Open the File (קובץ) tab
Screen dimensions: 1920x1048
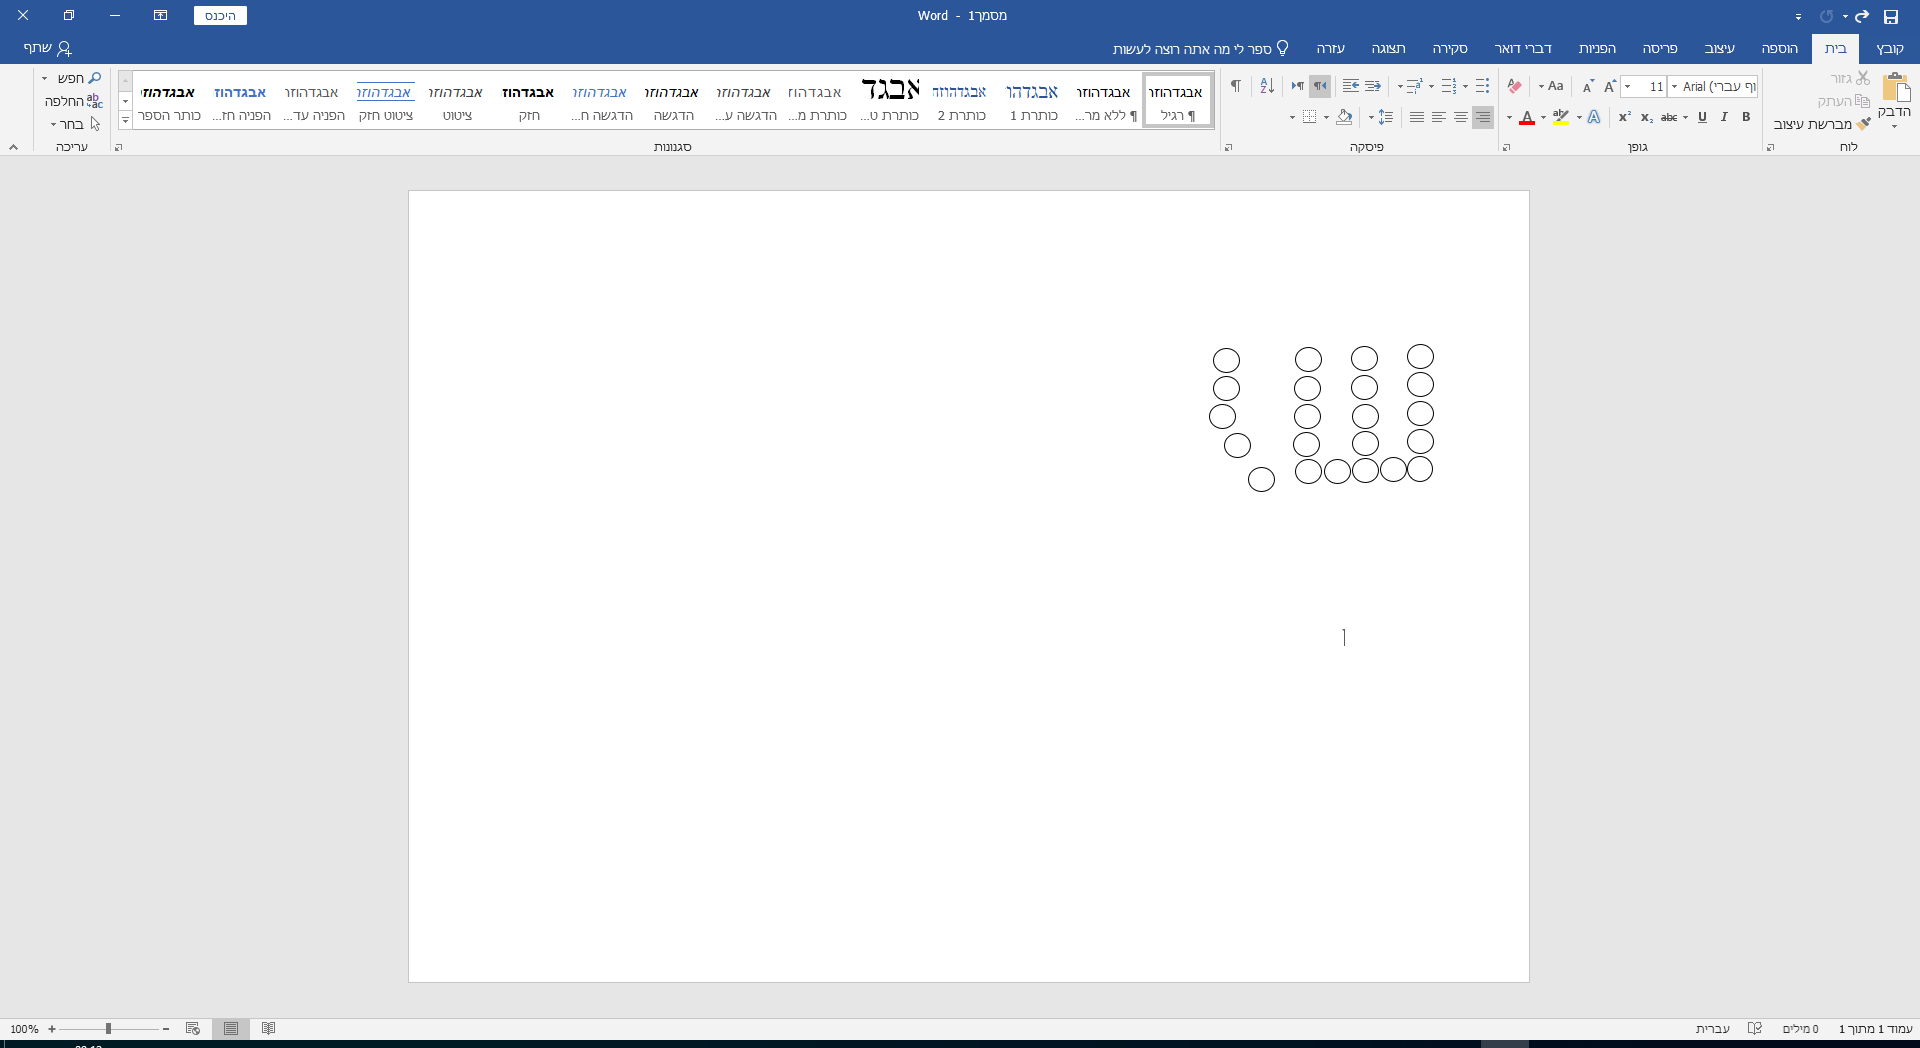[1889, 48]
